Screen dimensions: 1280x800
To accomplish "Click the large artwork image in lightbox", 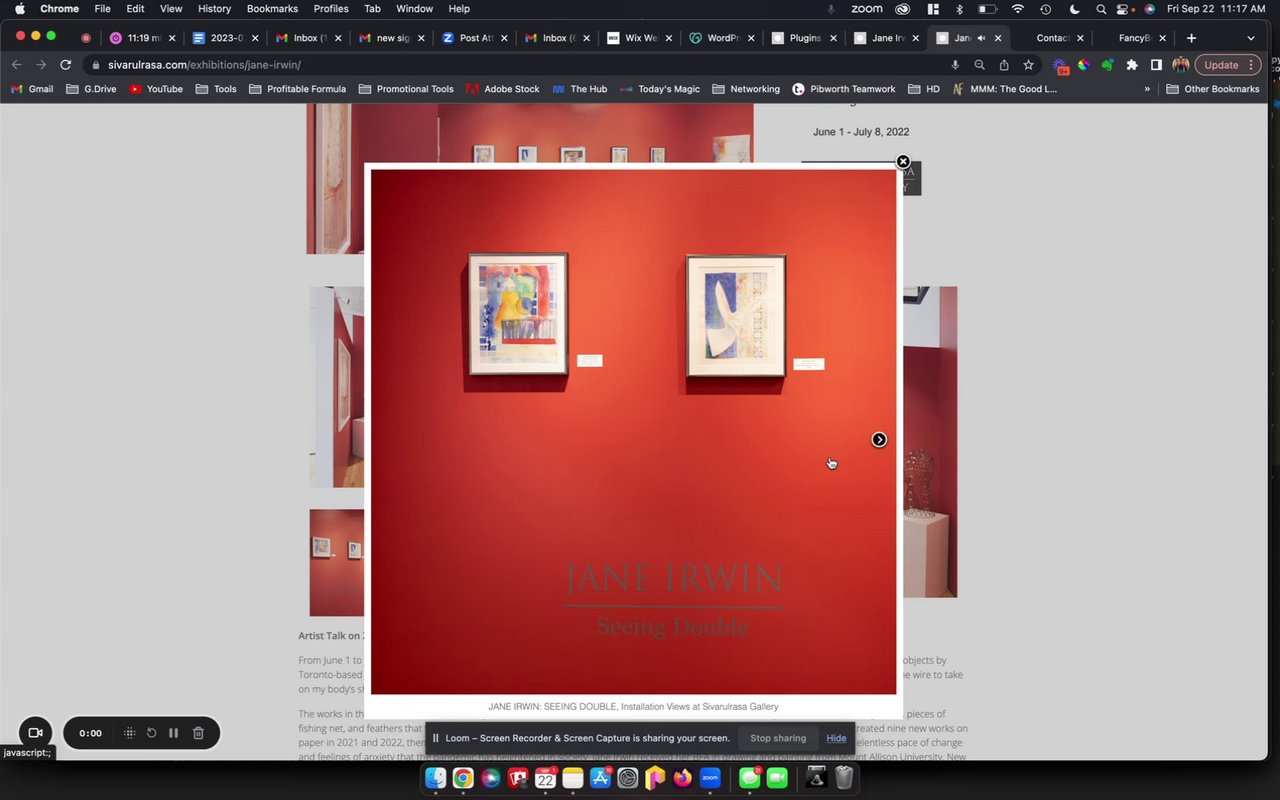I will point(634,432).
